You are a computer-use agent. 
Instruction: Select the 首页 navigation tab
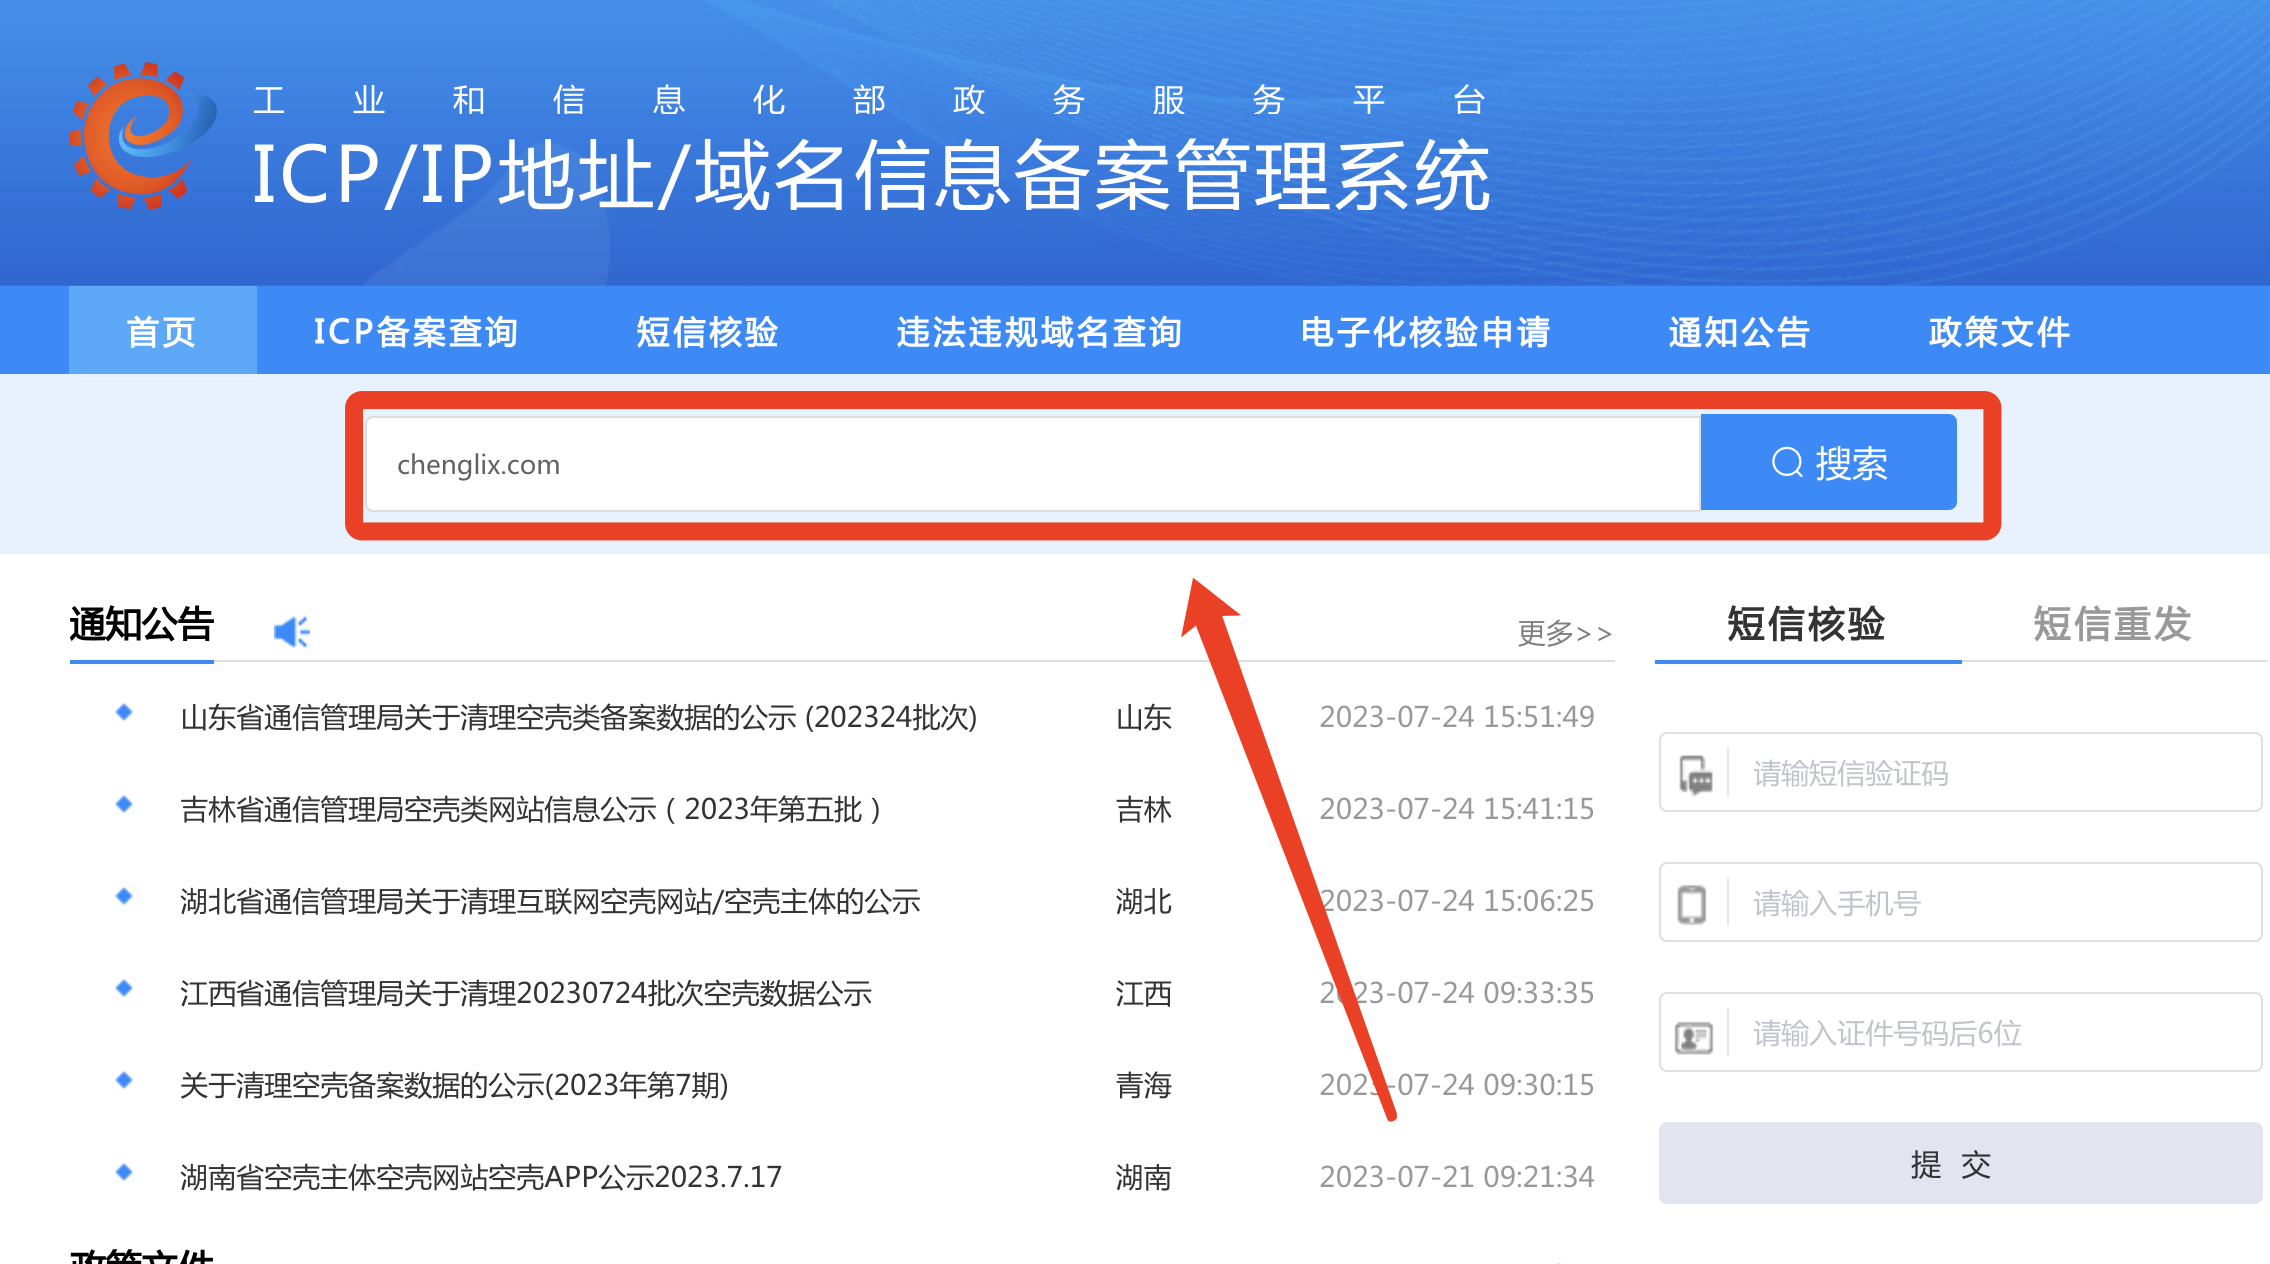161,331
